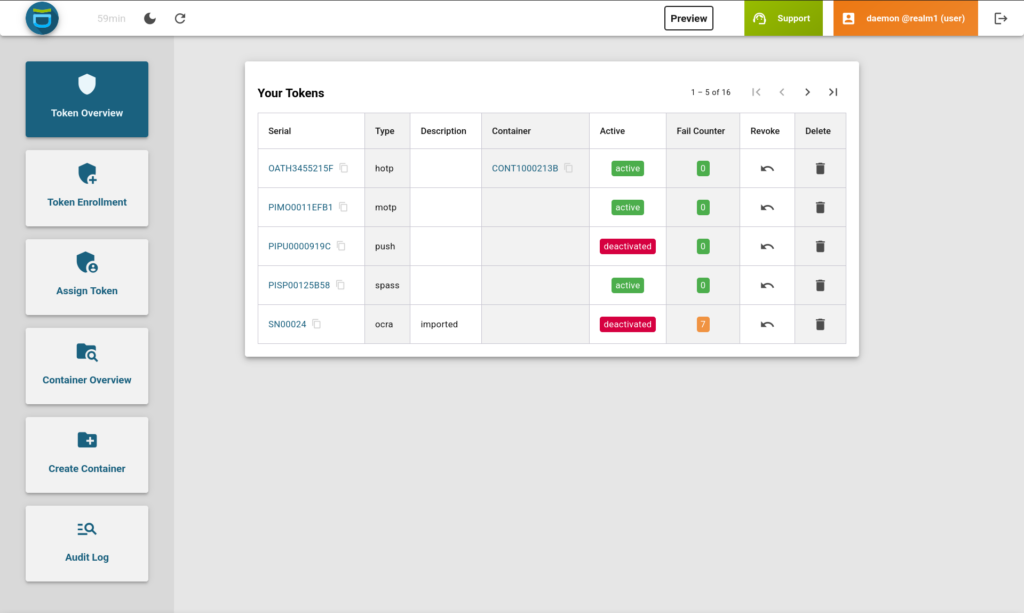Click the logout icon at top right
This screenshot has height=613, width=1024.
click(x=1000, y=18)
